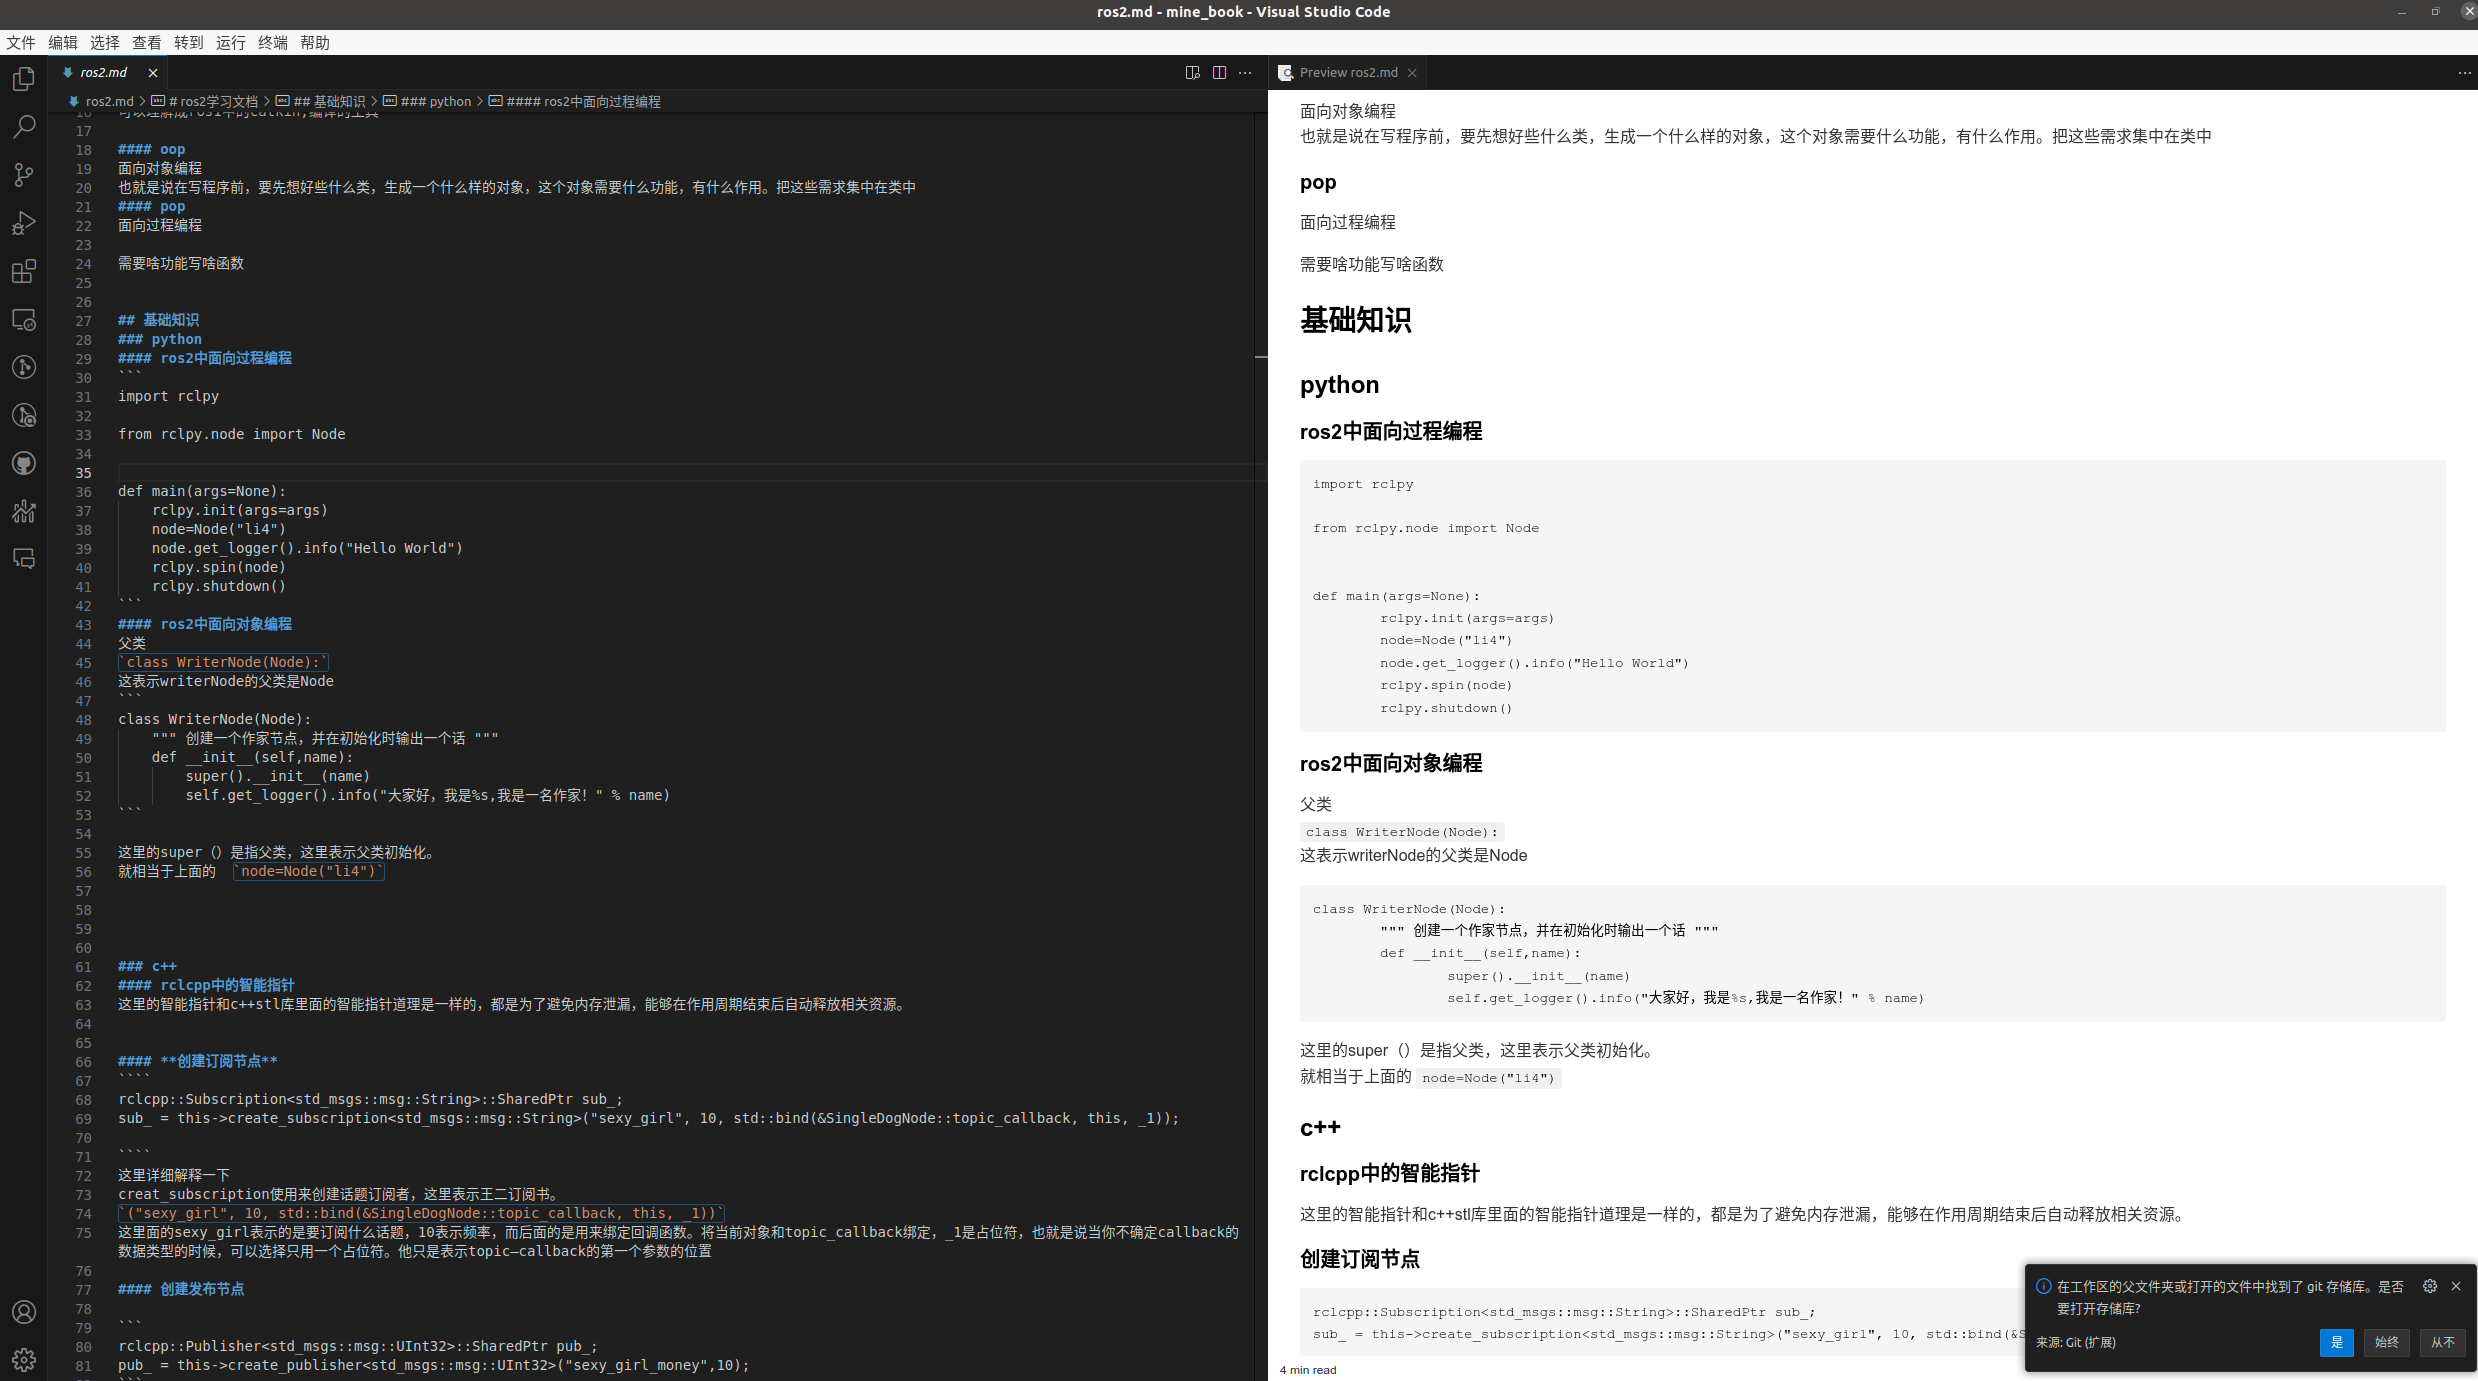Screen dimensions: 2478x1381
Task: Open the Search view icon
Action: tap(24, 127)
